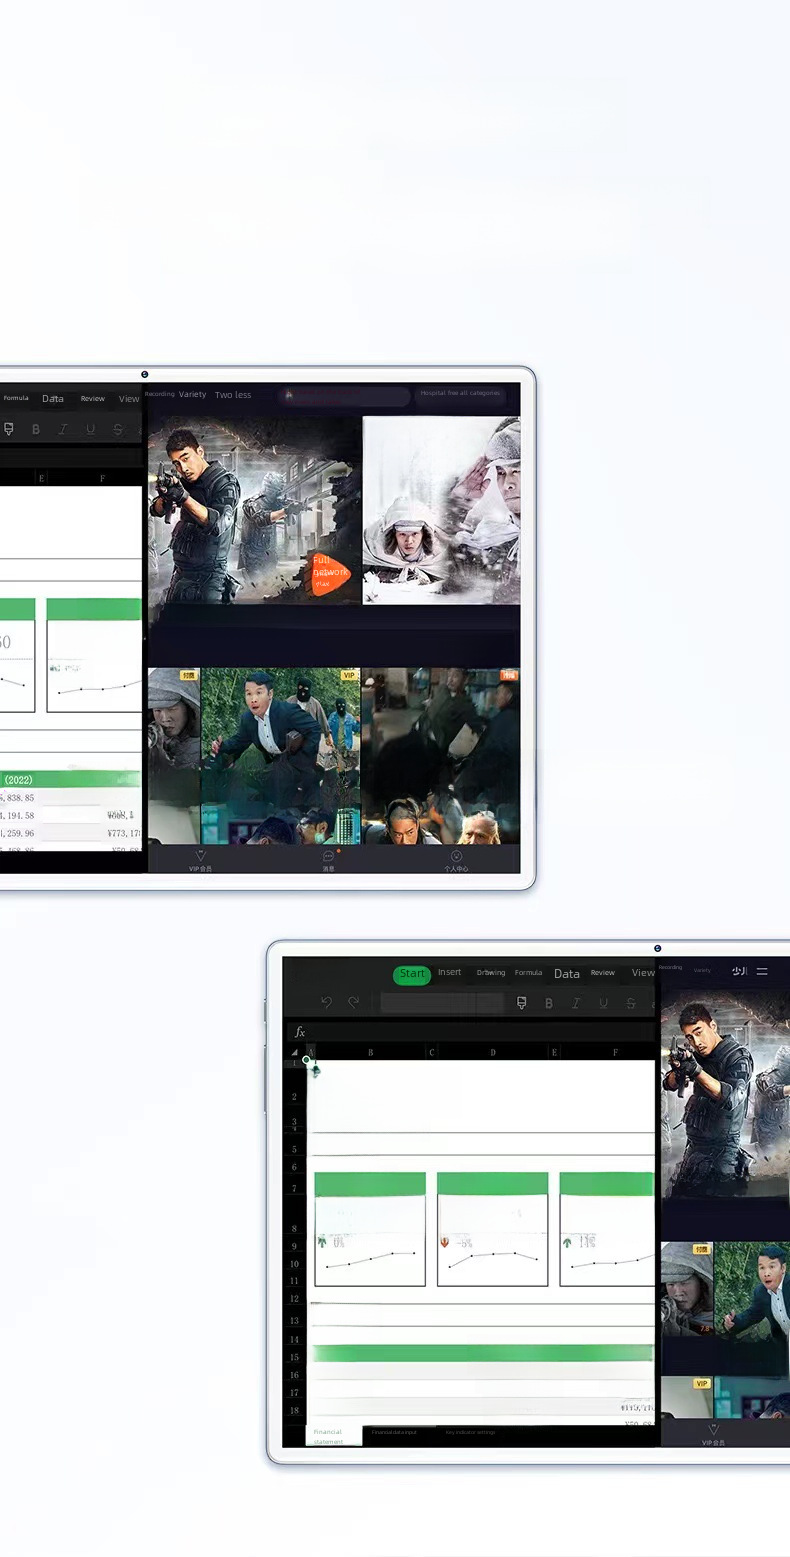Select format painter icon in lower tablet toolbar
The width and height of the screenshot is (790, 1557).
tap(521, 1003)
